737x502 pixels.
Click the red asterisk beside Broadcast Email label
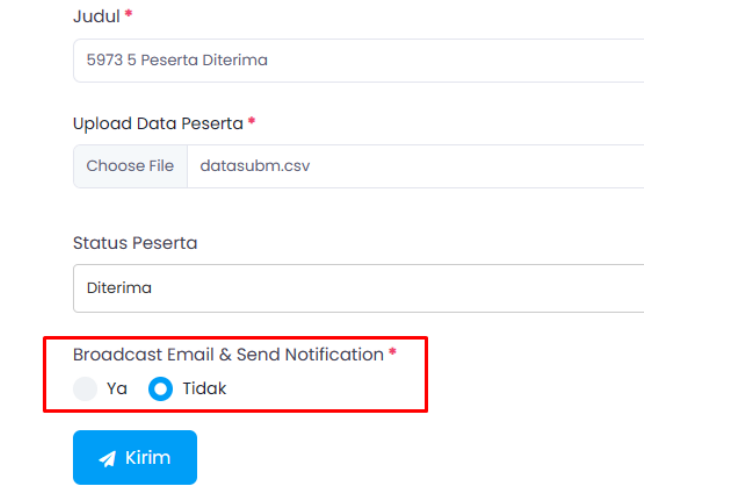(392, 353)
